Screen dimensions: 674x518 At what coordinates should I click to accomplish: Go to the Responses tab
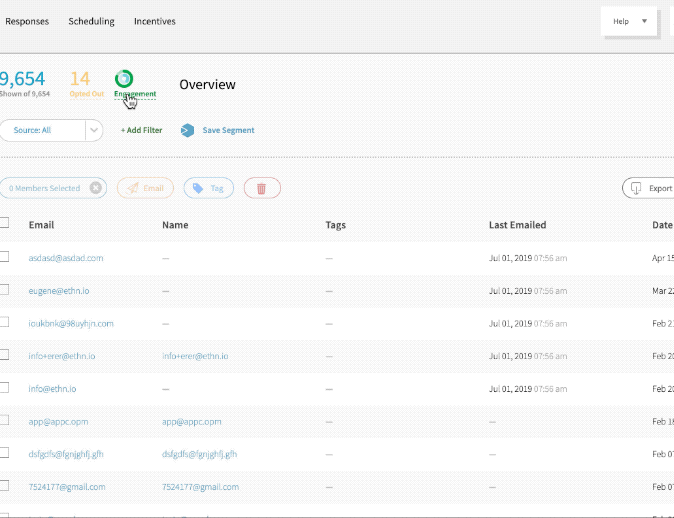tap(27, 21)
